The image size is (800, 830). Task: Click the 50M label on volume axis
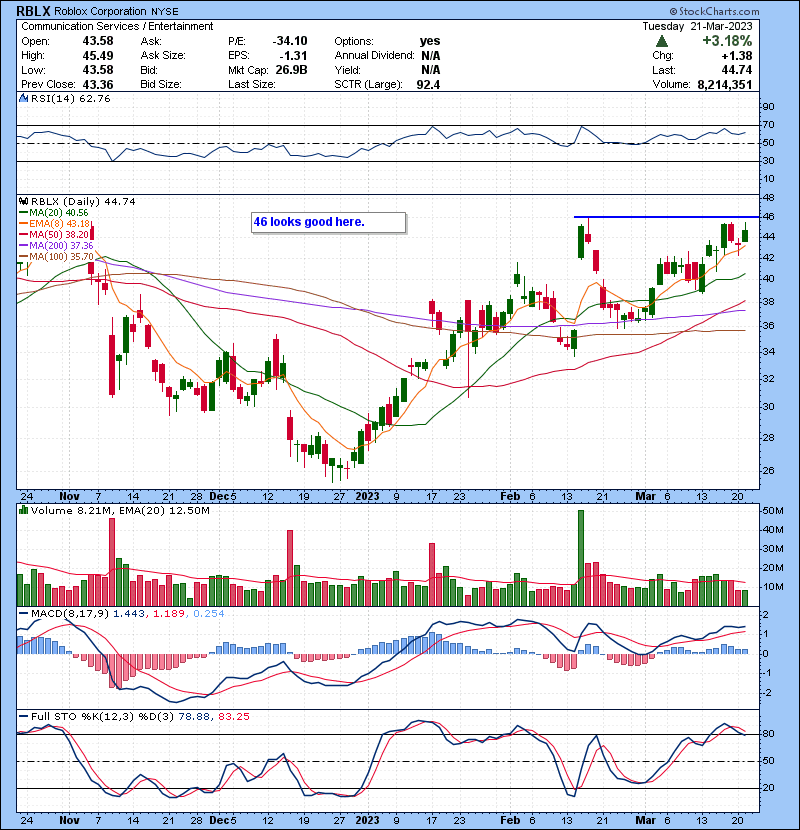[772, 511]
